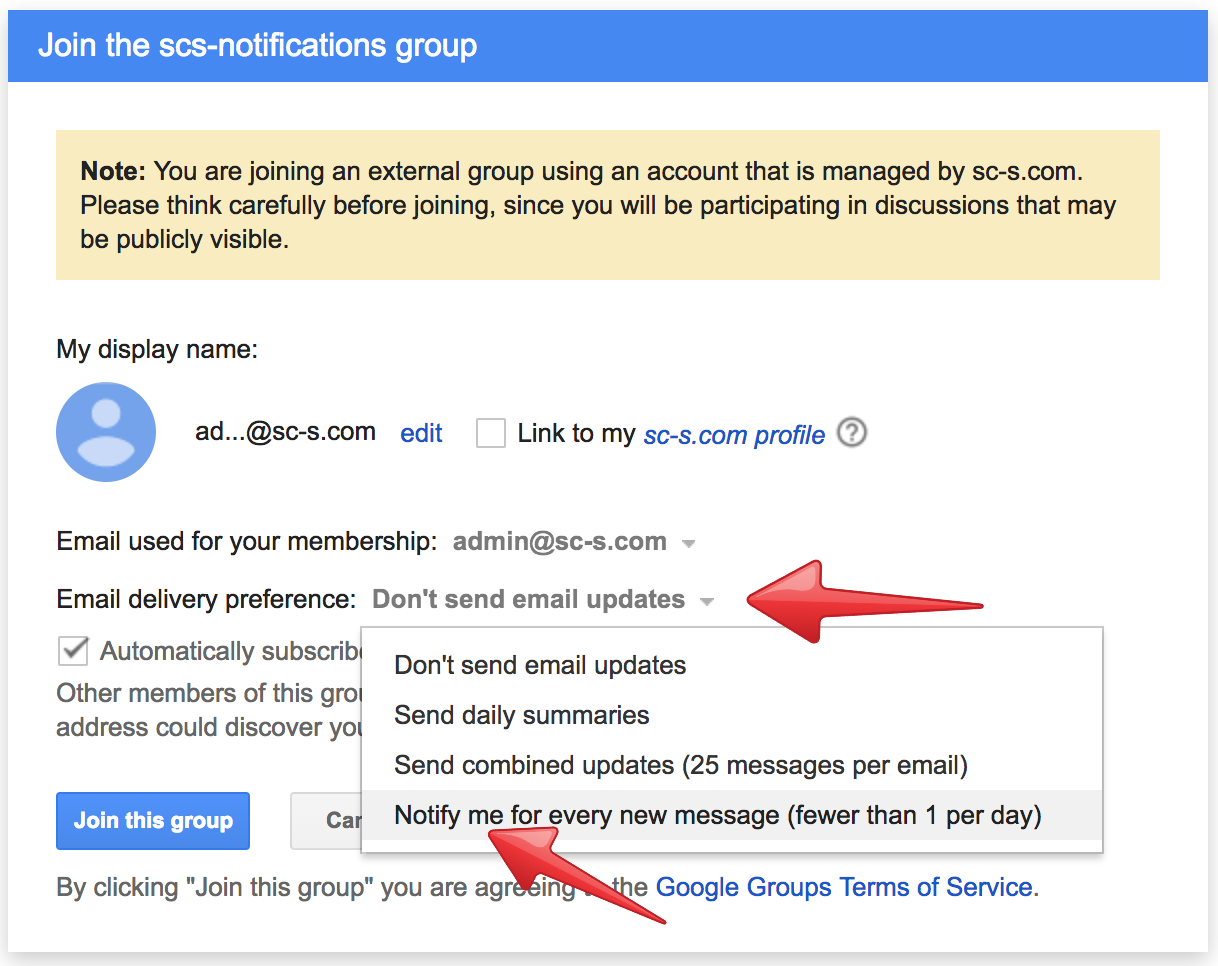This screenshot has height=966, width=1218.
Task: Click the blue profile avatar picture
Action: 106,432
